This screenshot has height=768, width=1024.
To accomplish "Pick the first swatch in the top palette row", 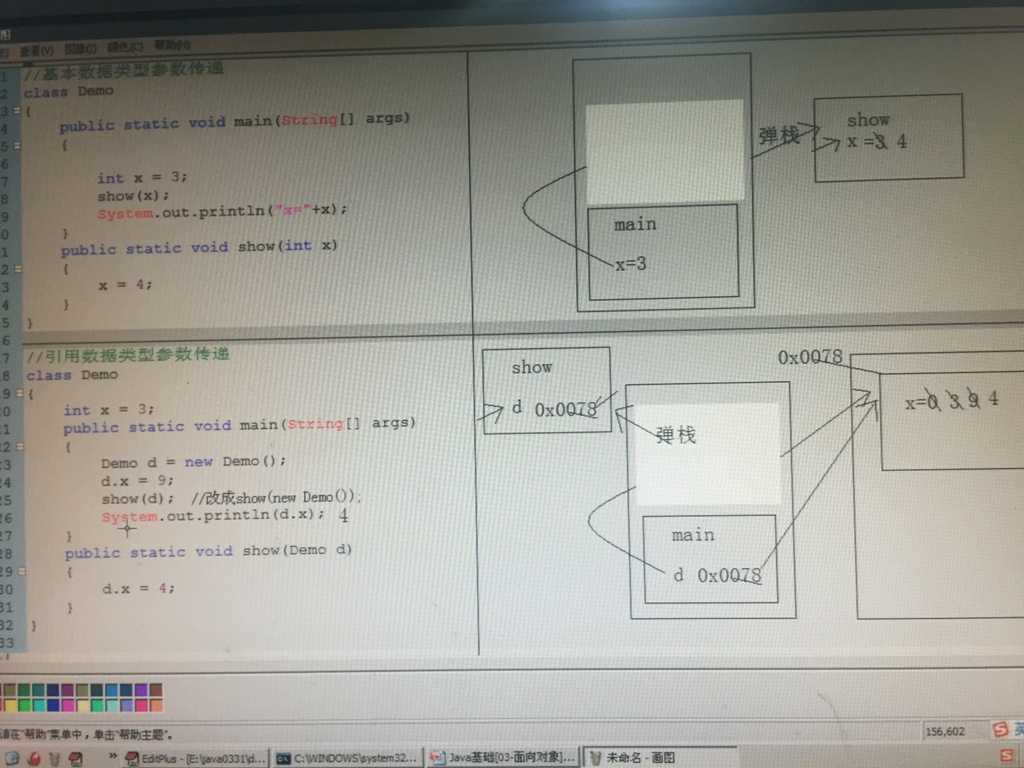I will (x=8, y=690).
